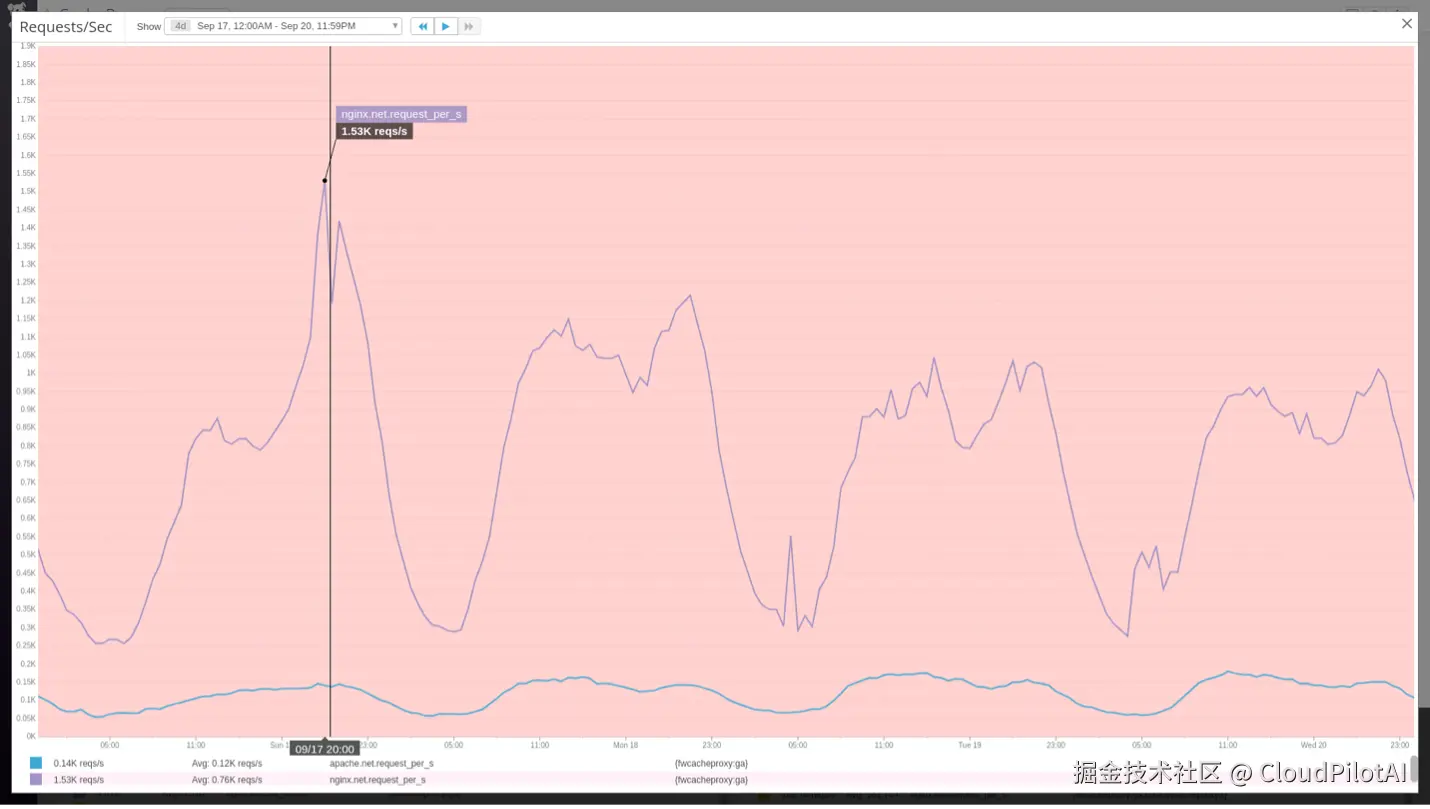Click the blue apache series color swatch

pyautogui.click(x=36, y=763)
